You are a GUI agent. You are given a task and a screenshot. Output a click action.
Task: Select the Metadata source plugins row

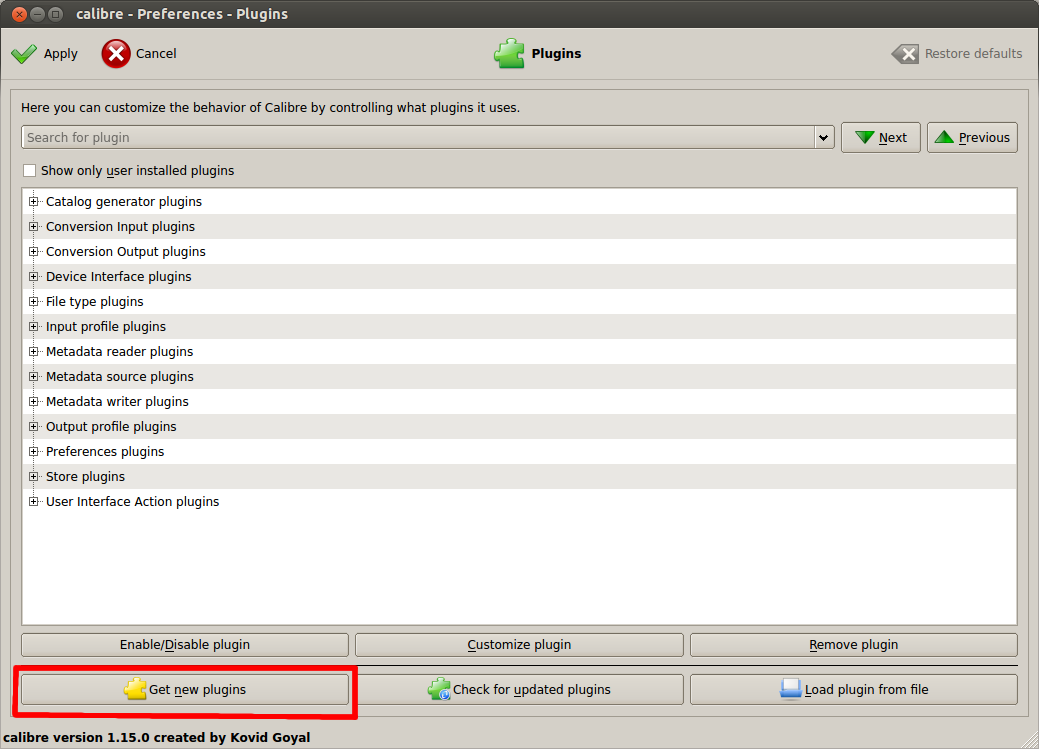coord(520,376)
